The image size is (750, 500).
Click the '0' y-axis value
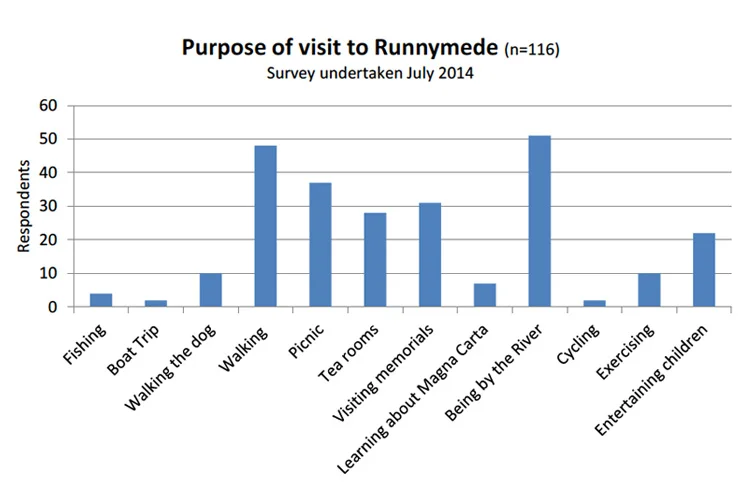click(x=52, y=307)
